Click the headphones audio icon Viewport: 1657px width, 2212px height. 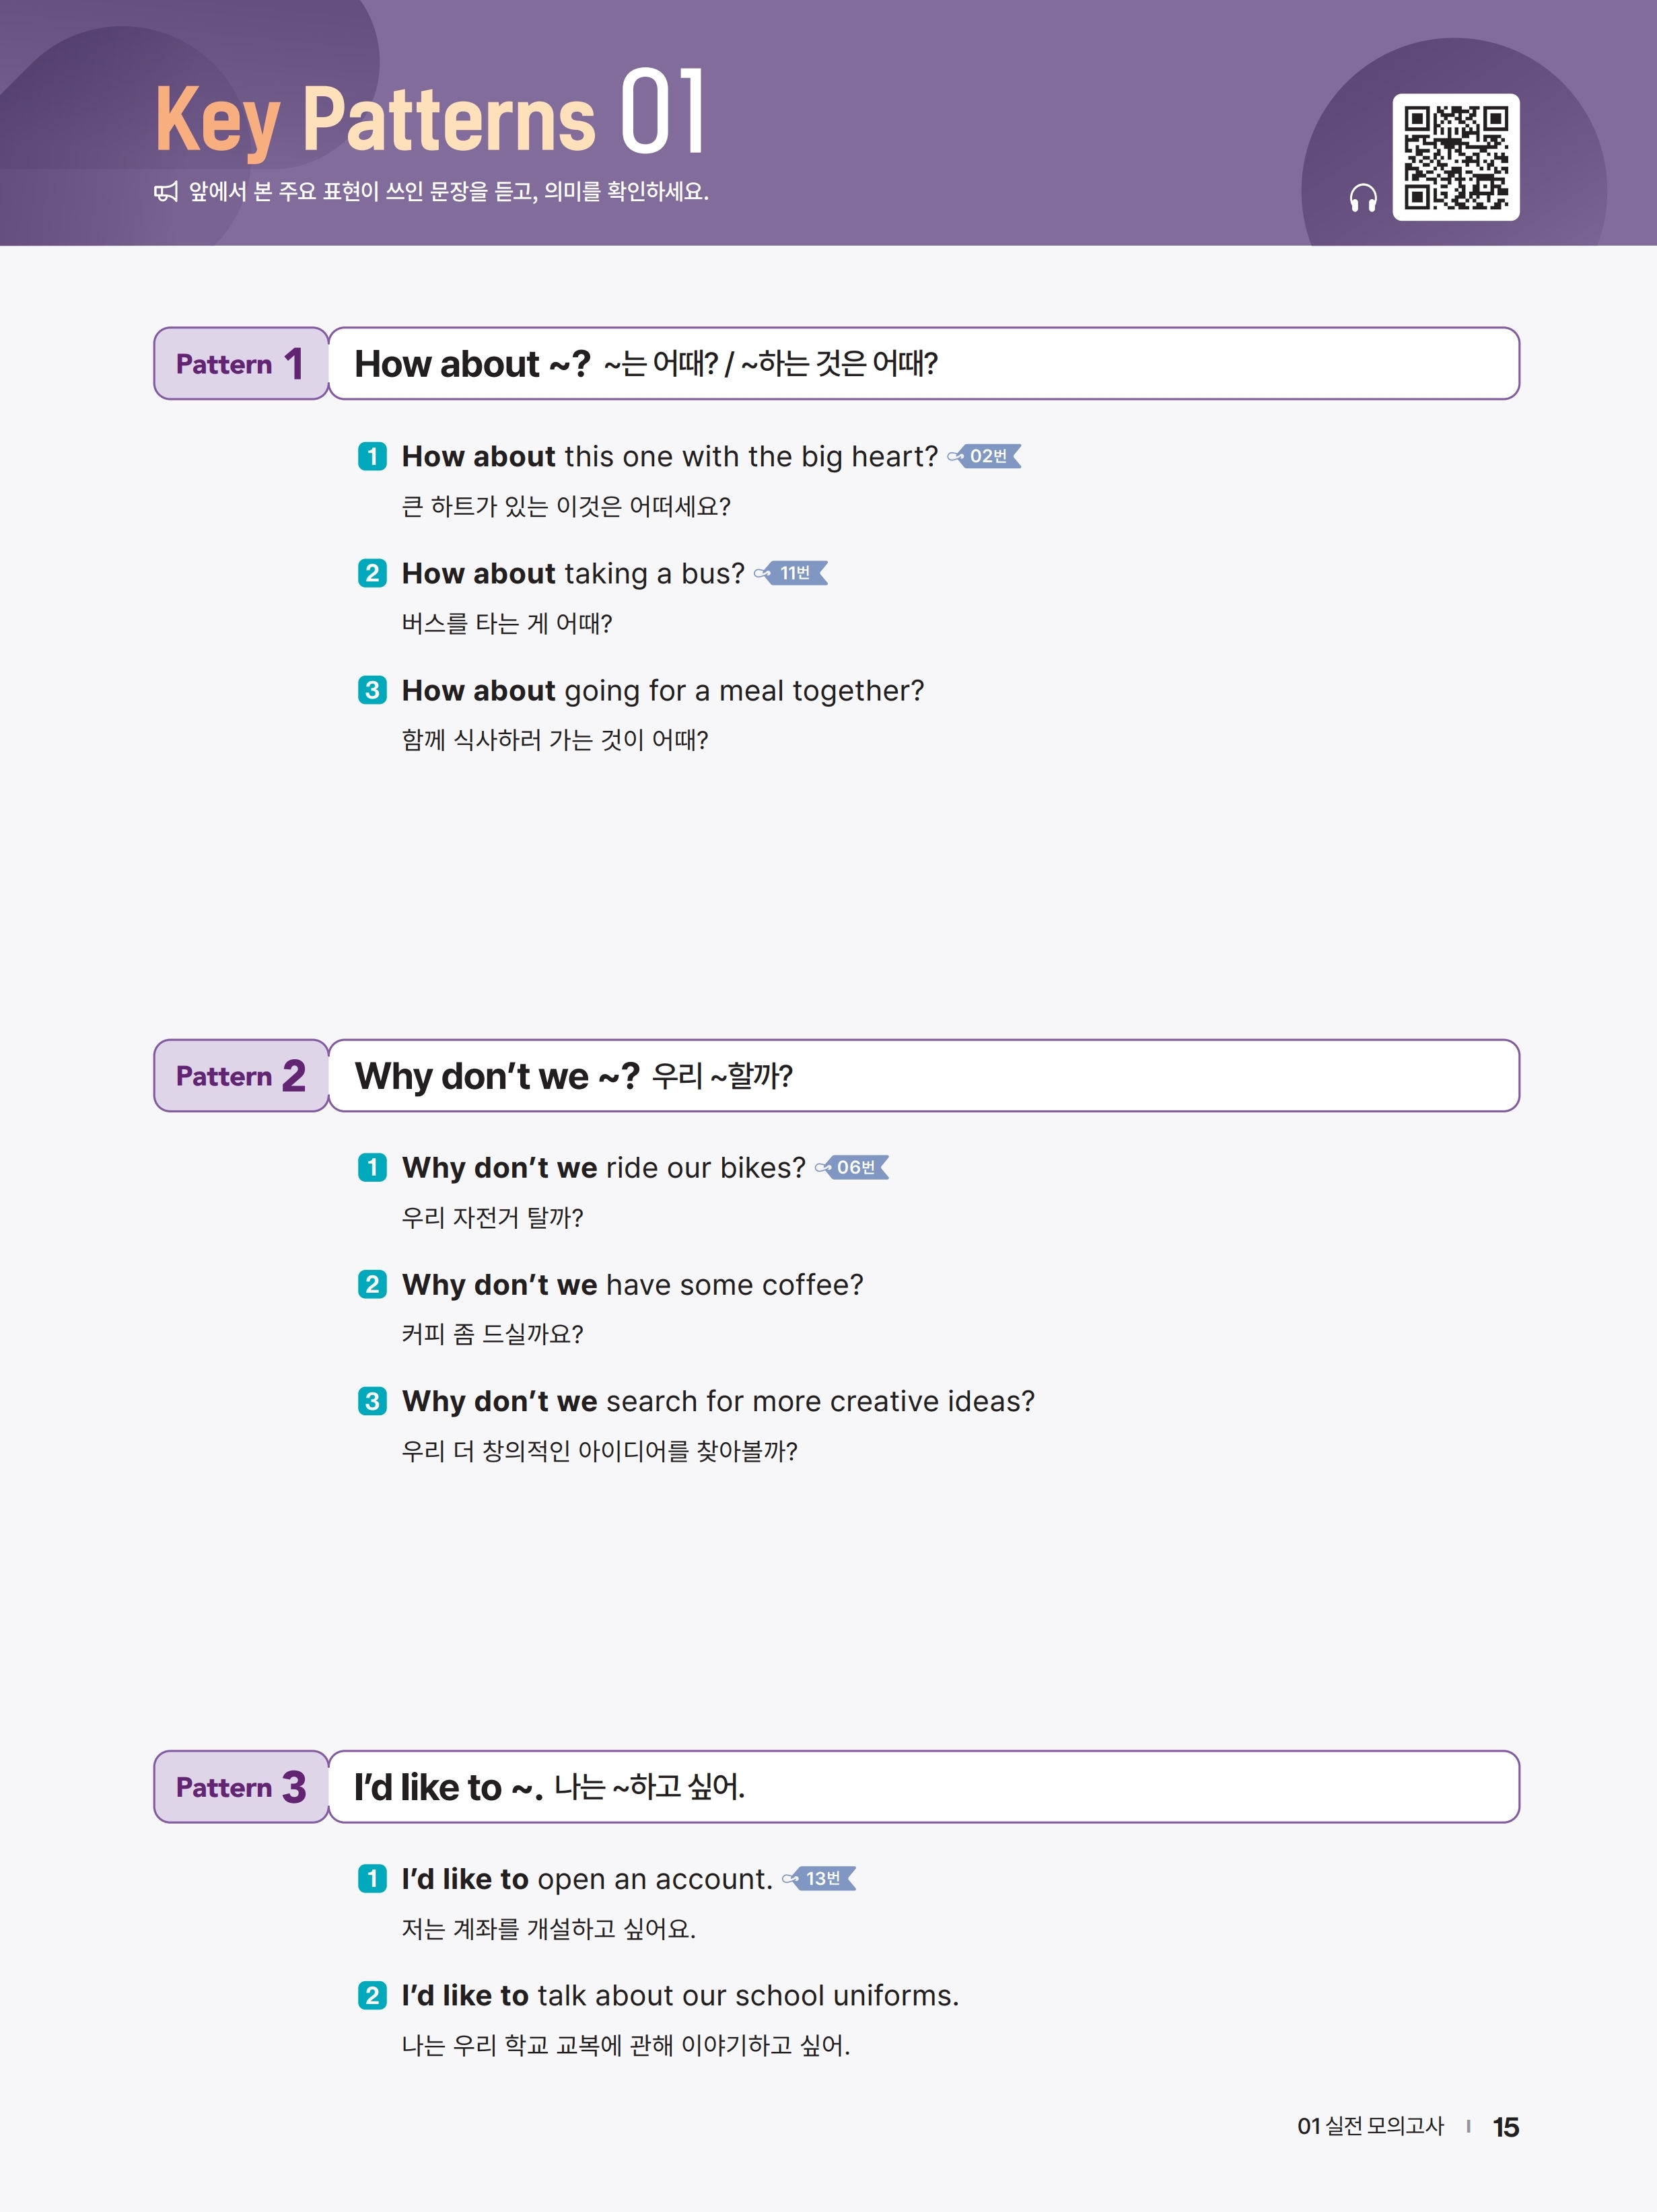point(1362,198)
